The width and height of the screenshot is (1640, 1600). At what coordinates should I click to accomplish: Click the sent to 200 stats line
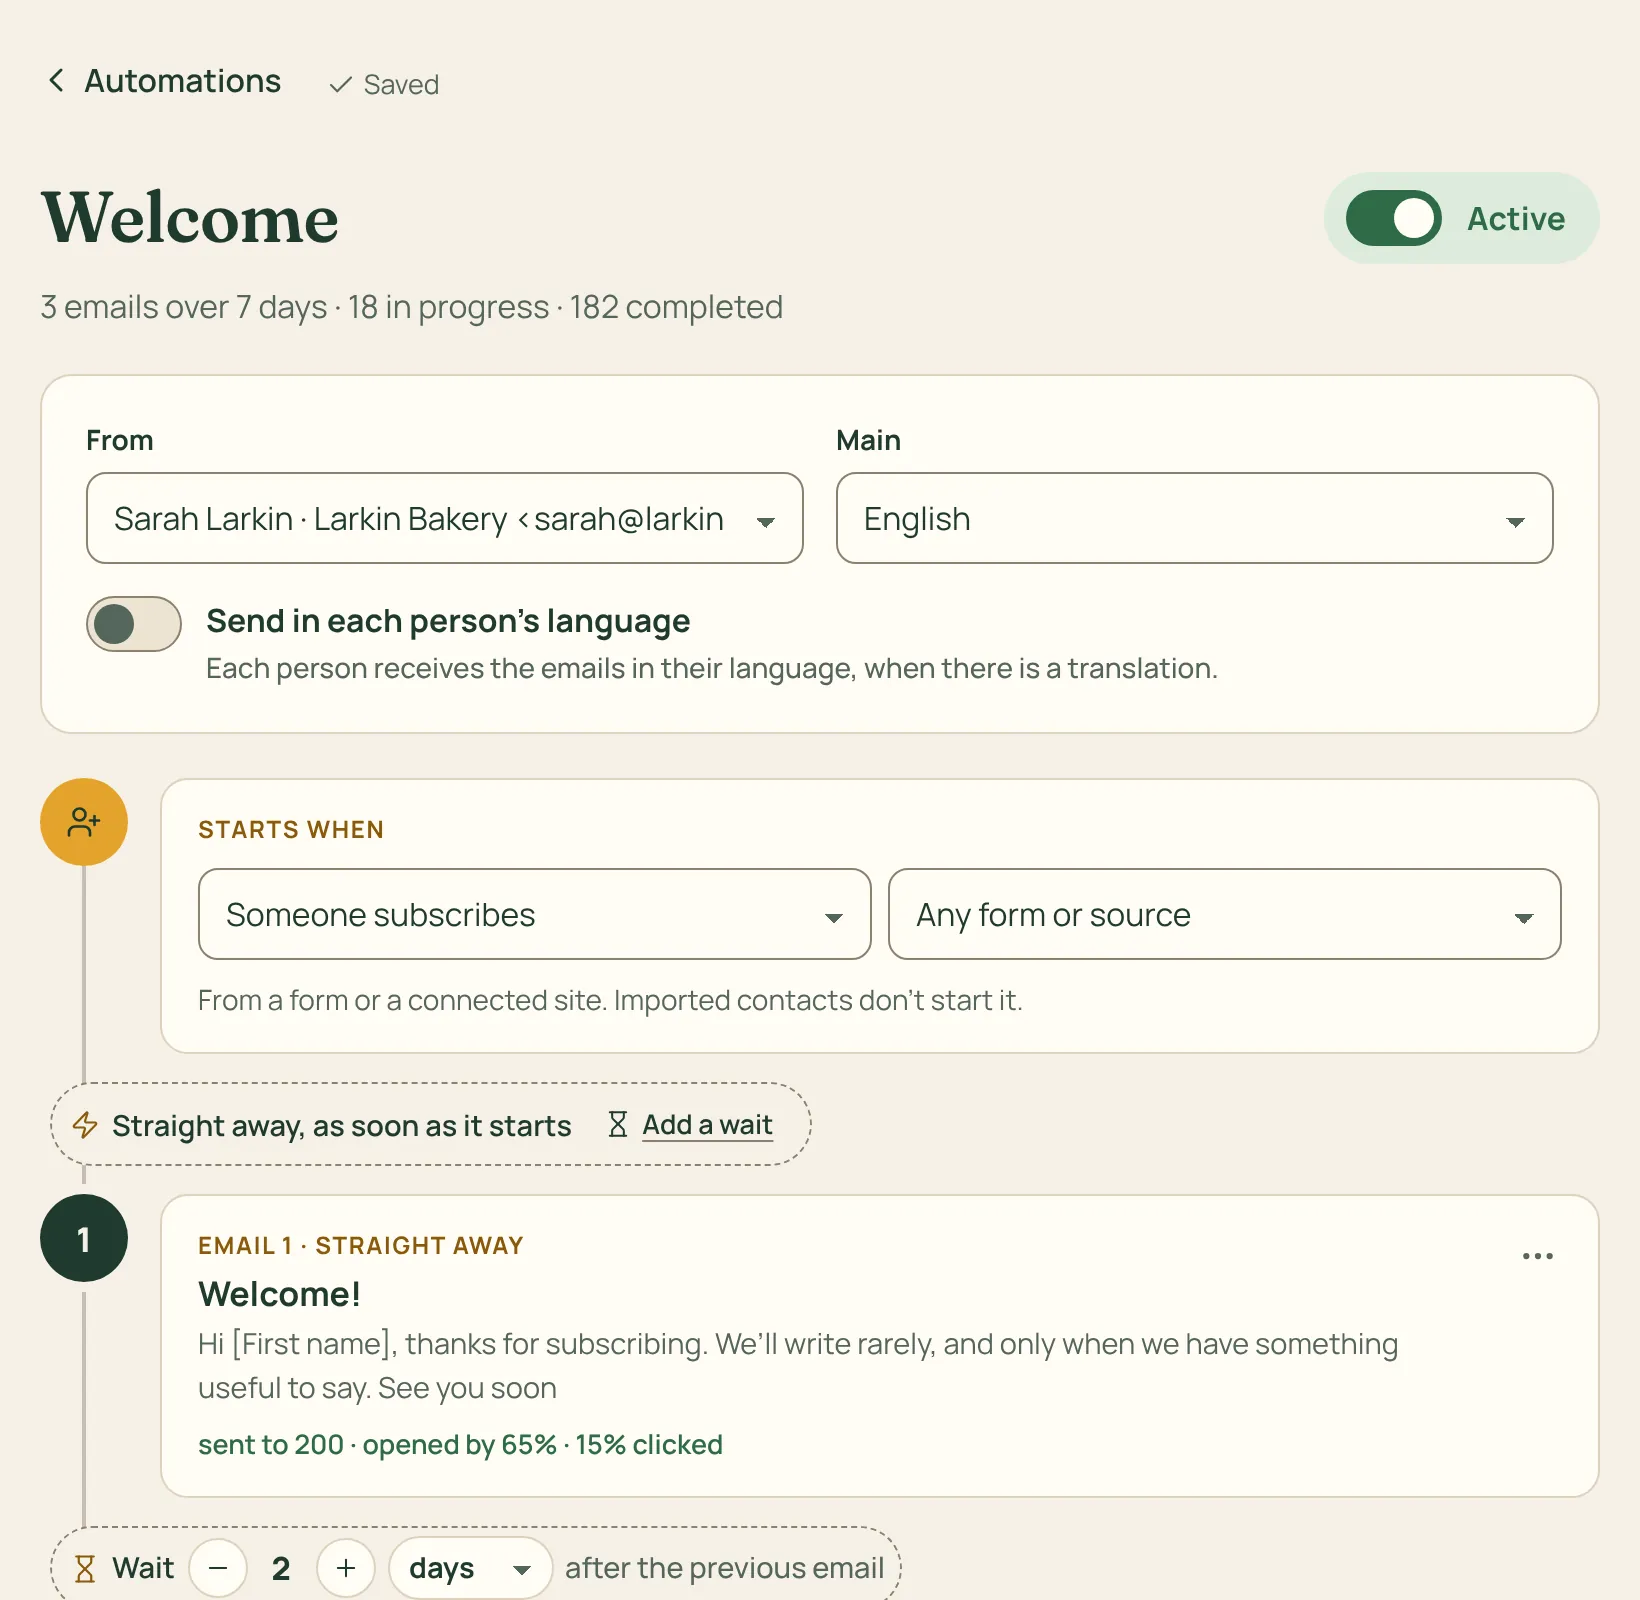(x=460, y=1445)
